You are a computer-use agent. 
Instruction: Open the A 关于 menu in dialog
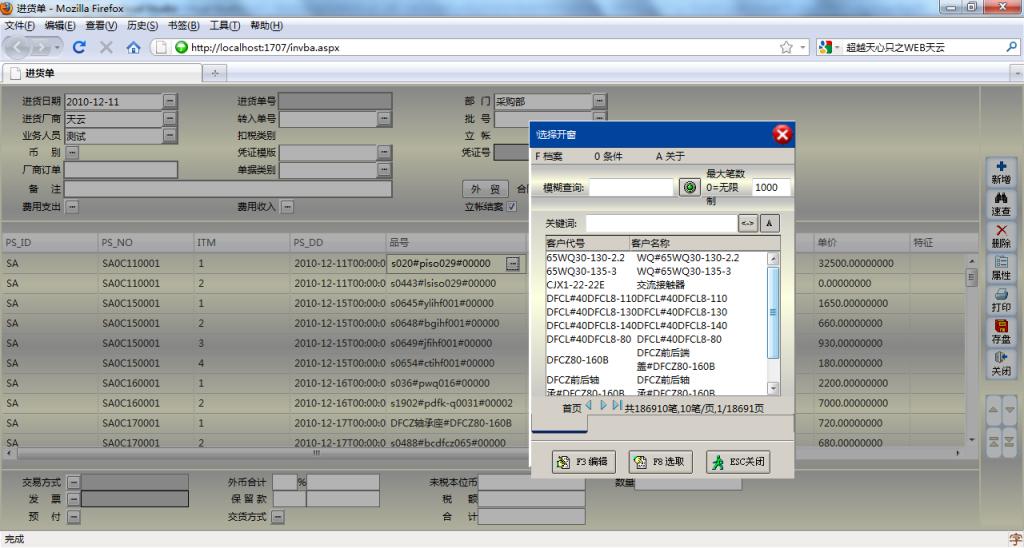click(670, 157)
